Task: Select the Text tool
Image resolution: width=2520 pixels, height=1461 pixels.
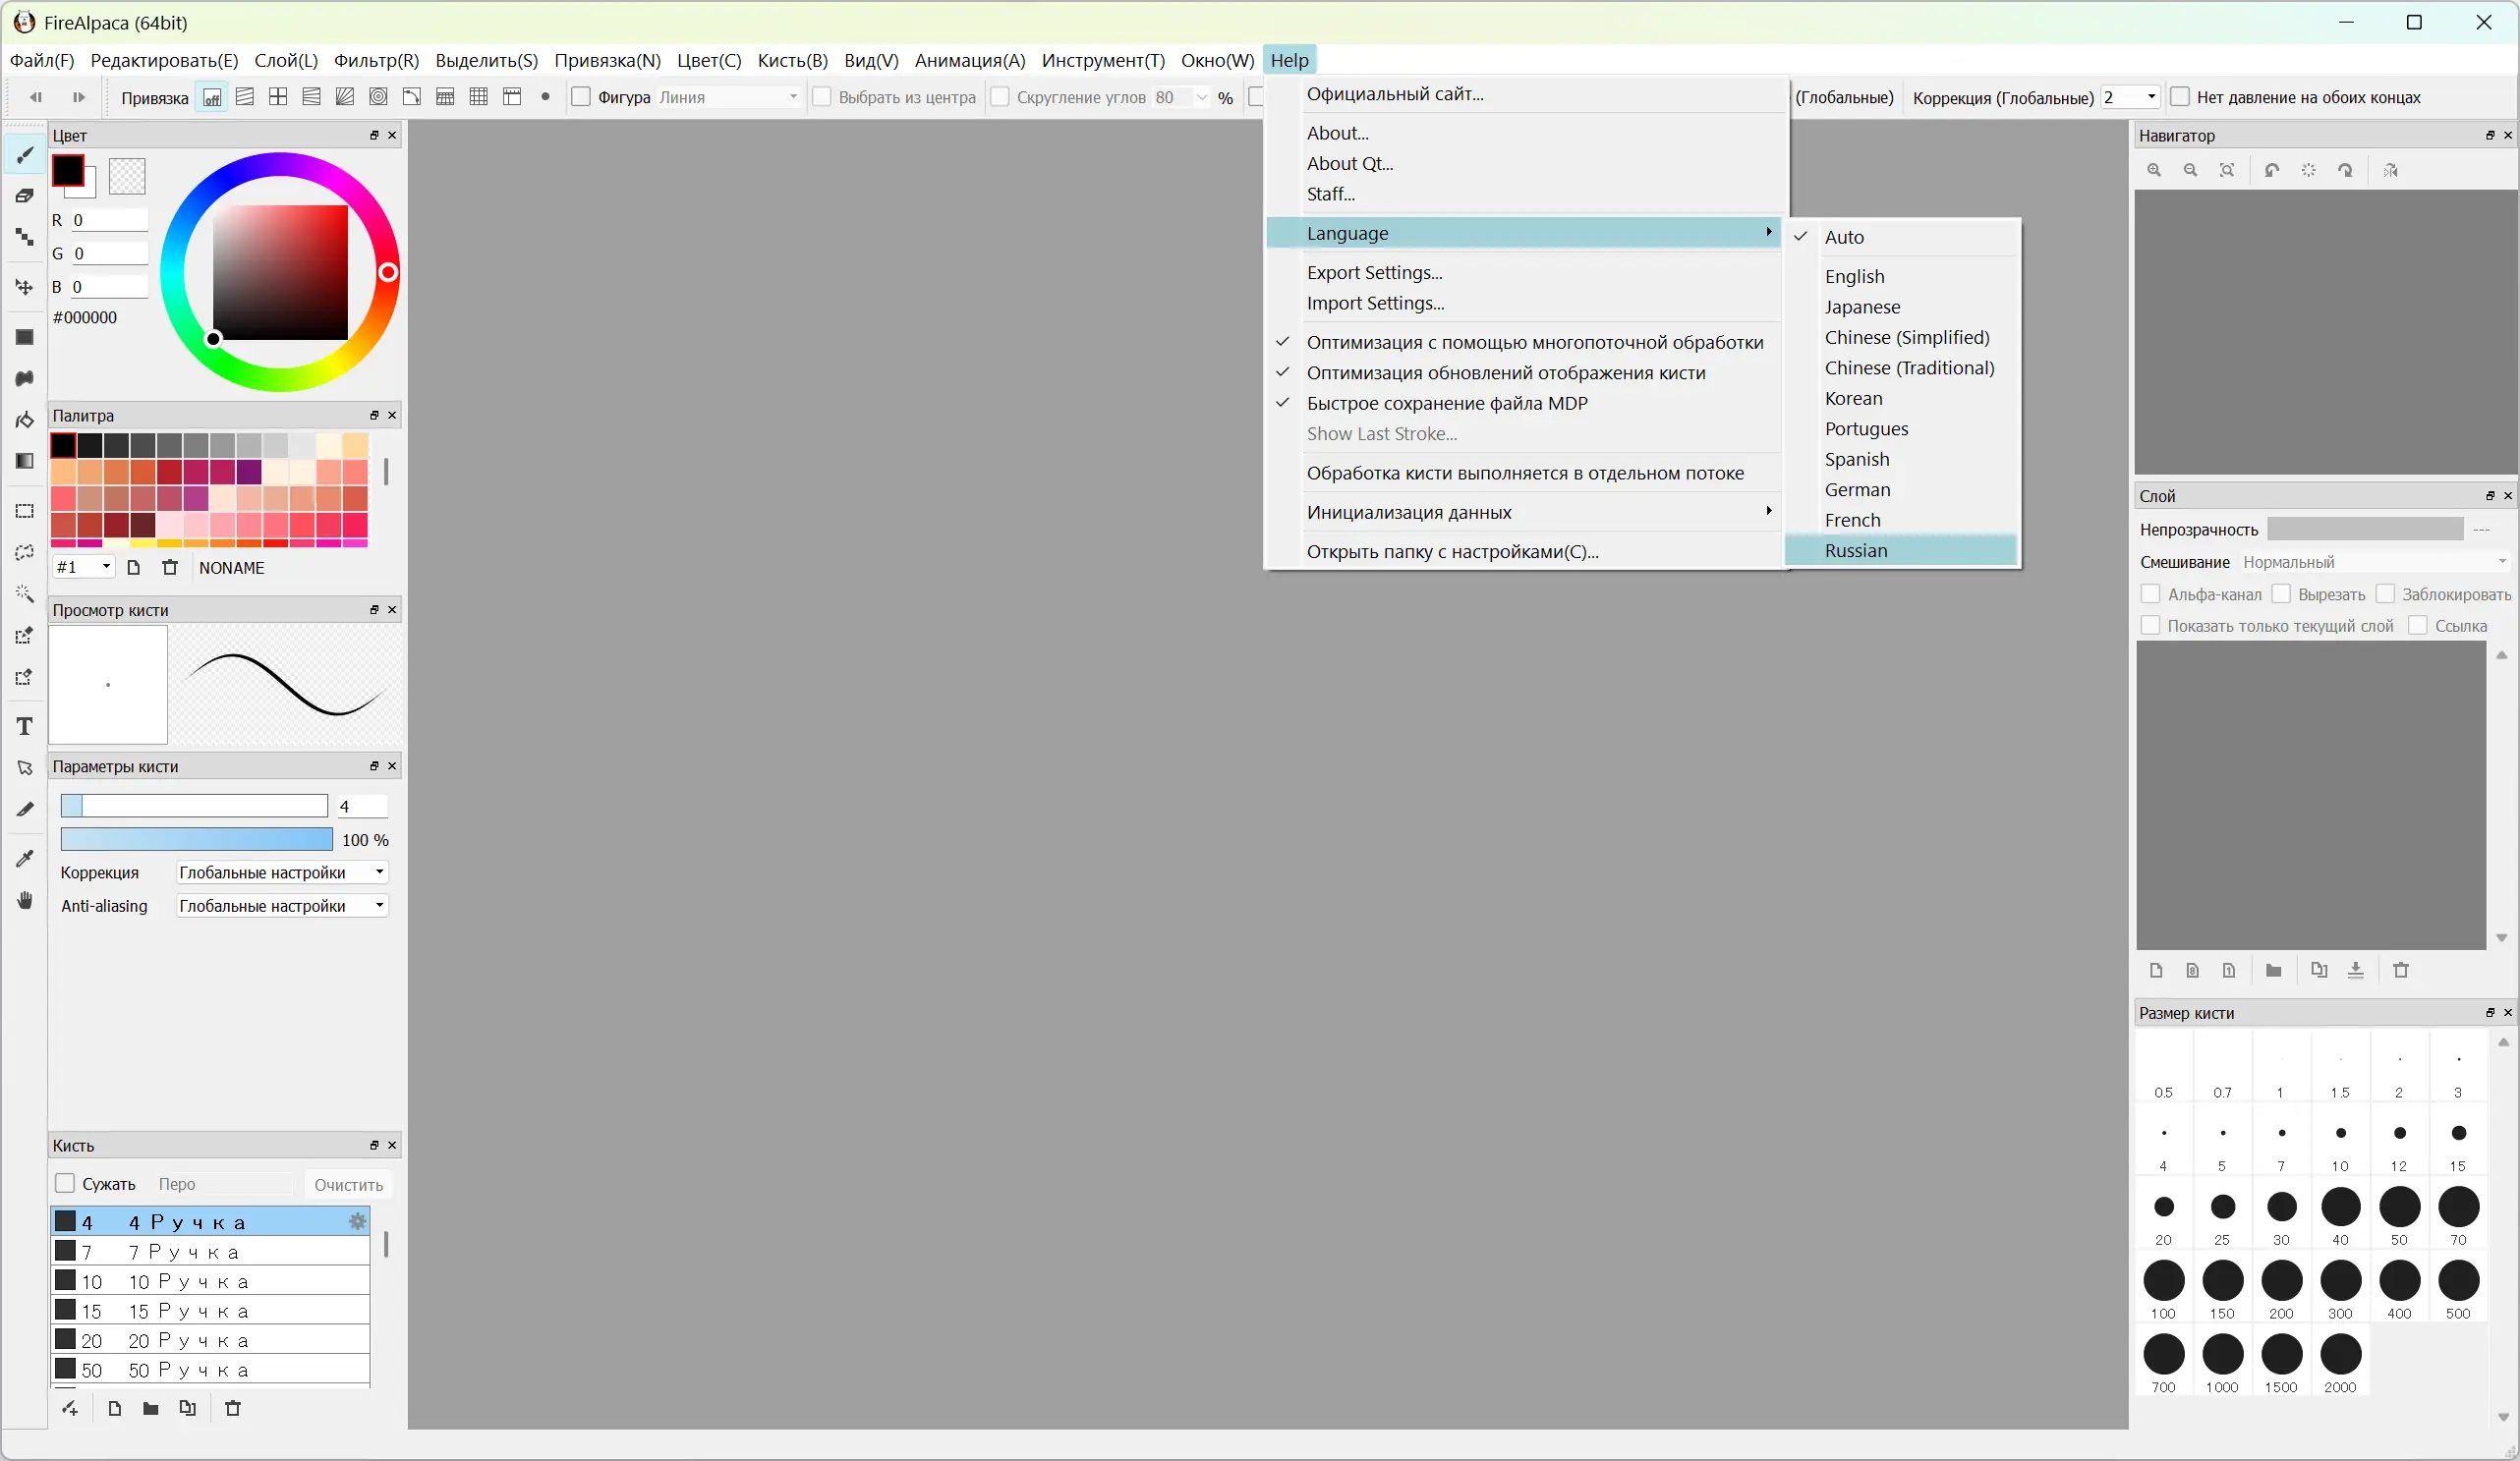Action: coord(25,727)
